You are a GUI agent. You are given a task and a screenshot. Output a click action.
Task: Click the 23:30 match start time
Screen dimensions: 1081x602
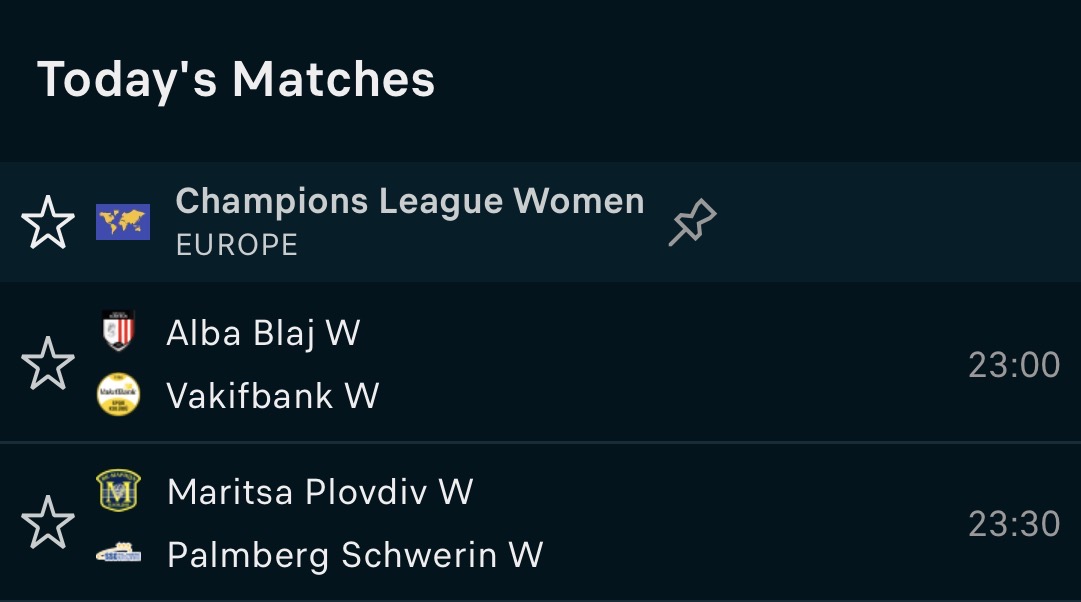tap(1013, 523)
